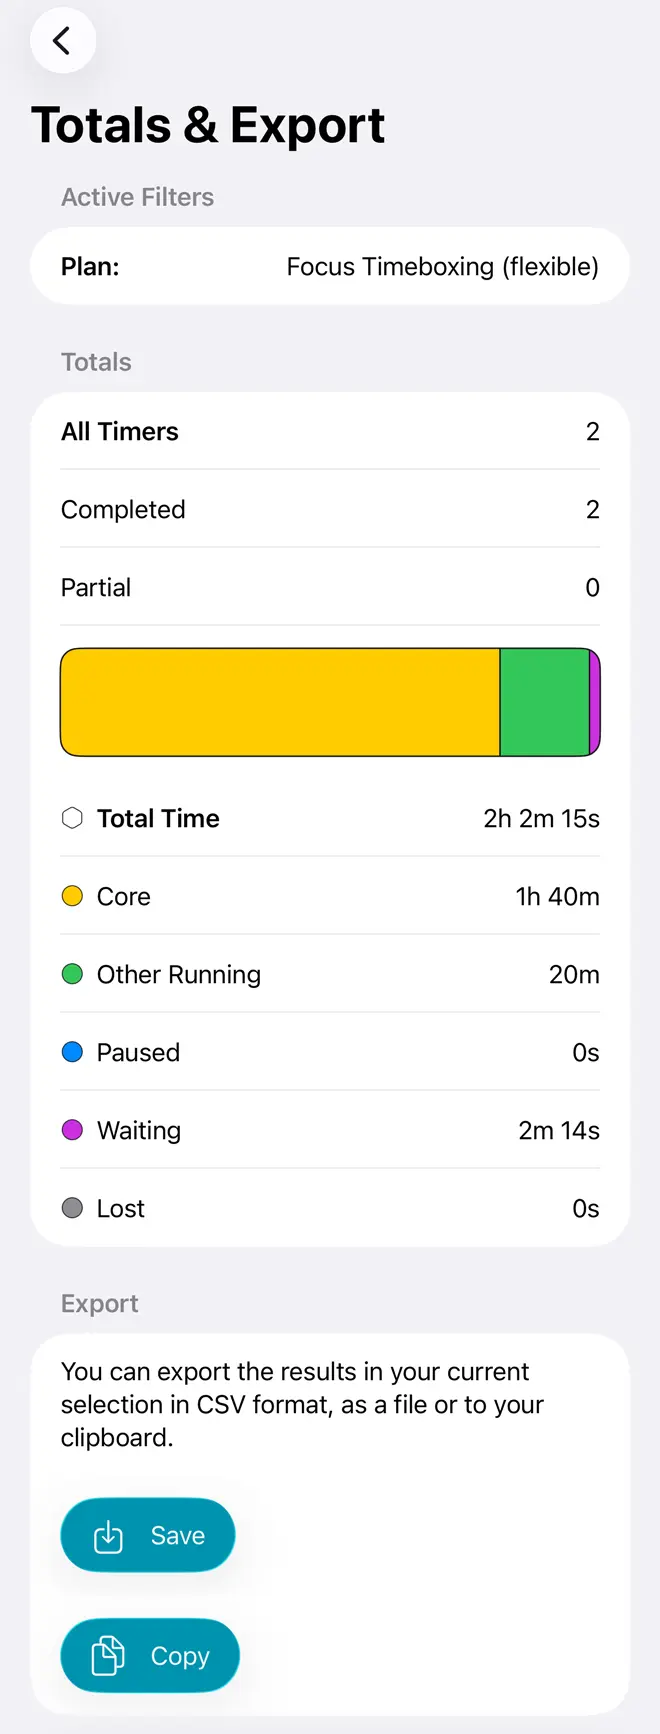The image size is (660, 1734).
Task: Select the Focus Timeboxing (flexible) value
Action: pos(442,266)
